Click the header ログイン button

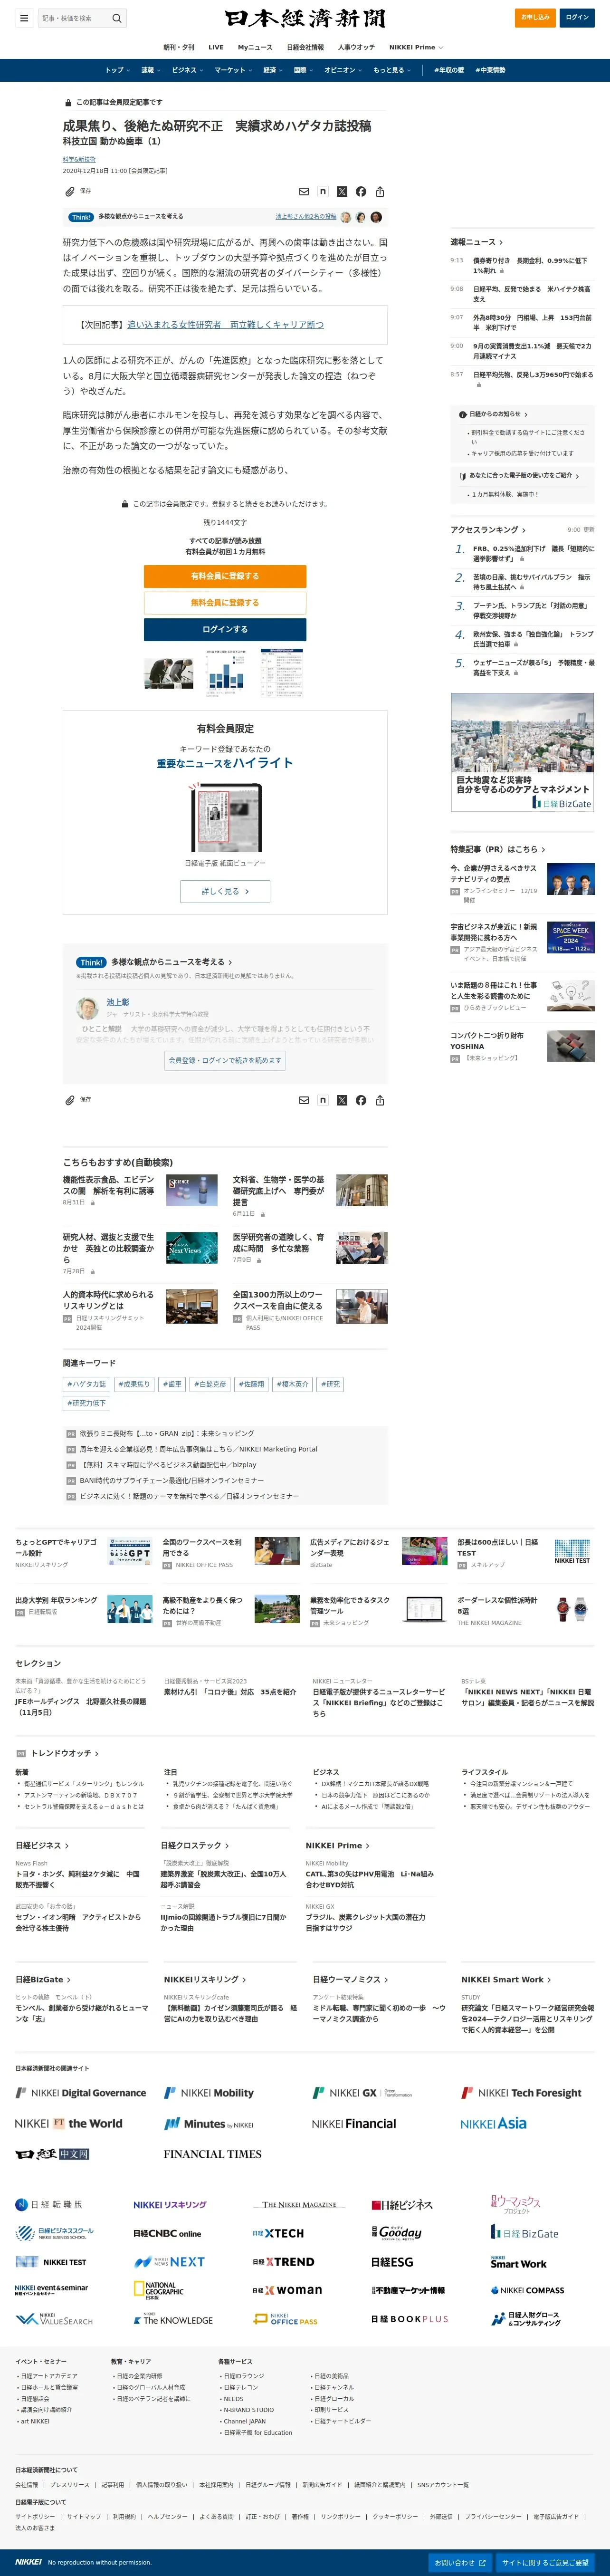[x=577, y=17]
